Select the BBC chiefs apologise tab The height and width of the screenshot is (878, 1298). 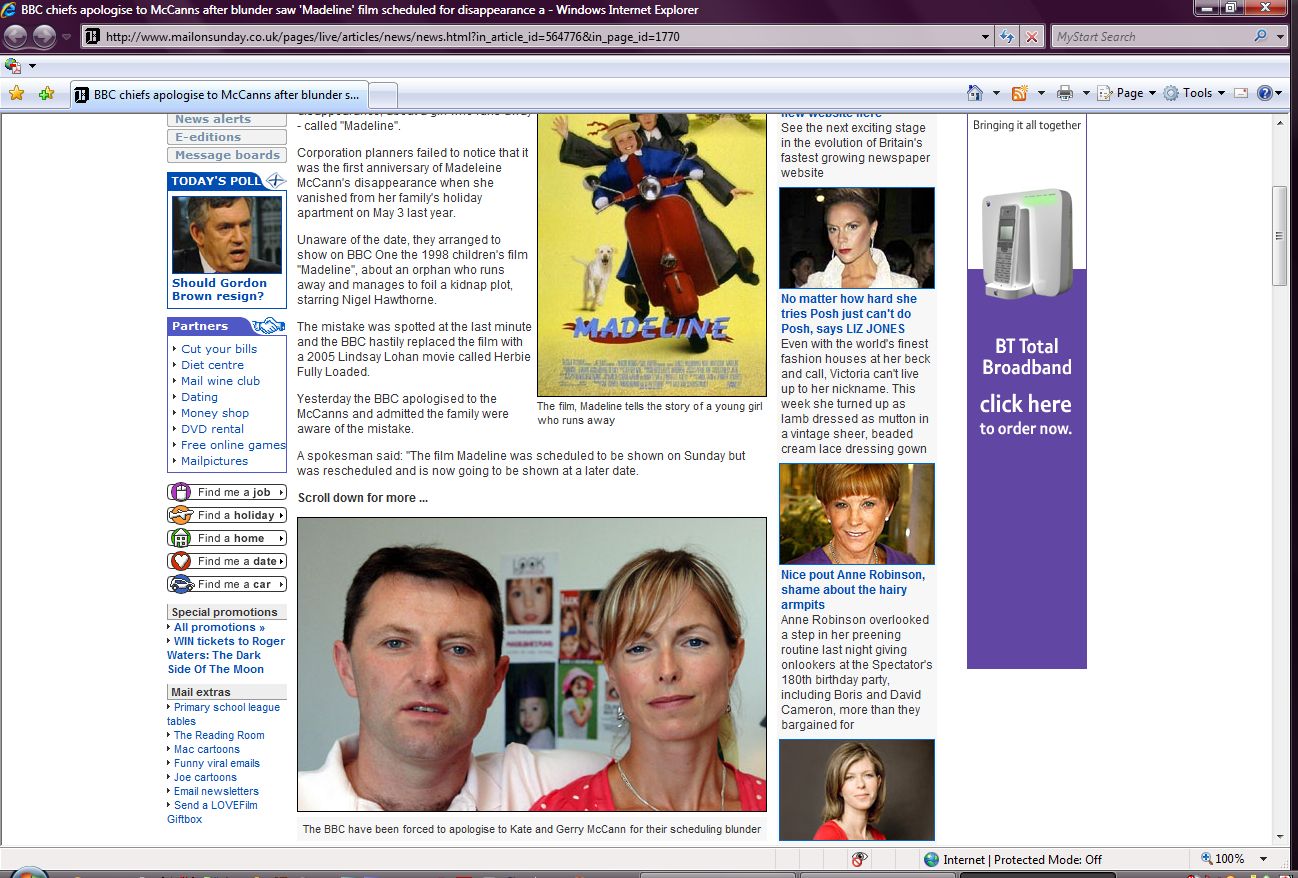(x=220, y=95)
